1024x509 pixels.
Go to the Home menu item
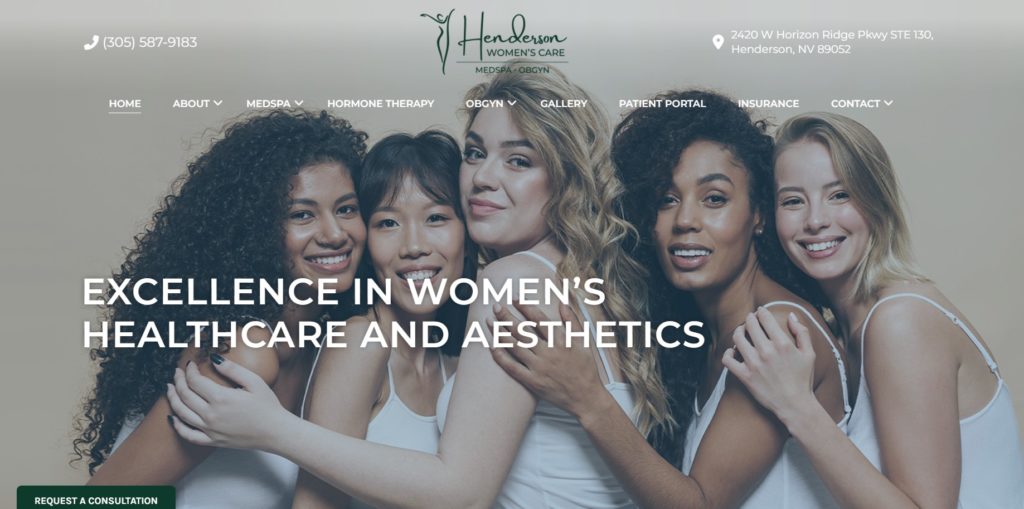point(125,103)
